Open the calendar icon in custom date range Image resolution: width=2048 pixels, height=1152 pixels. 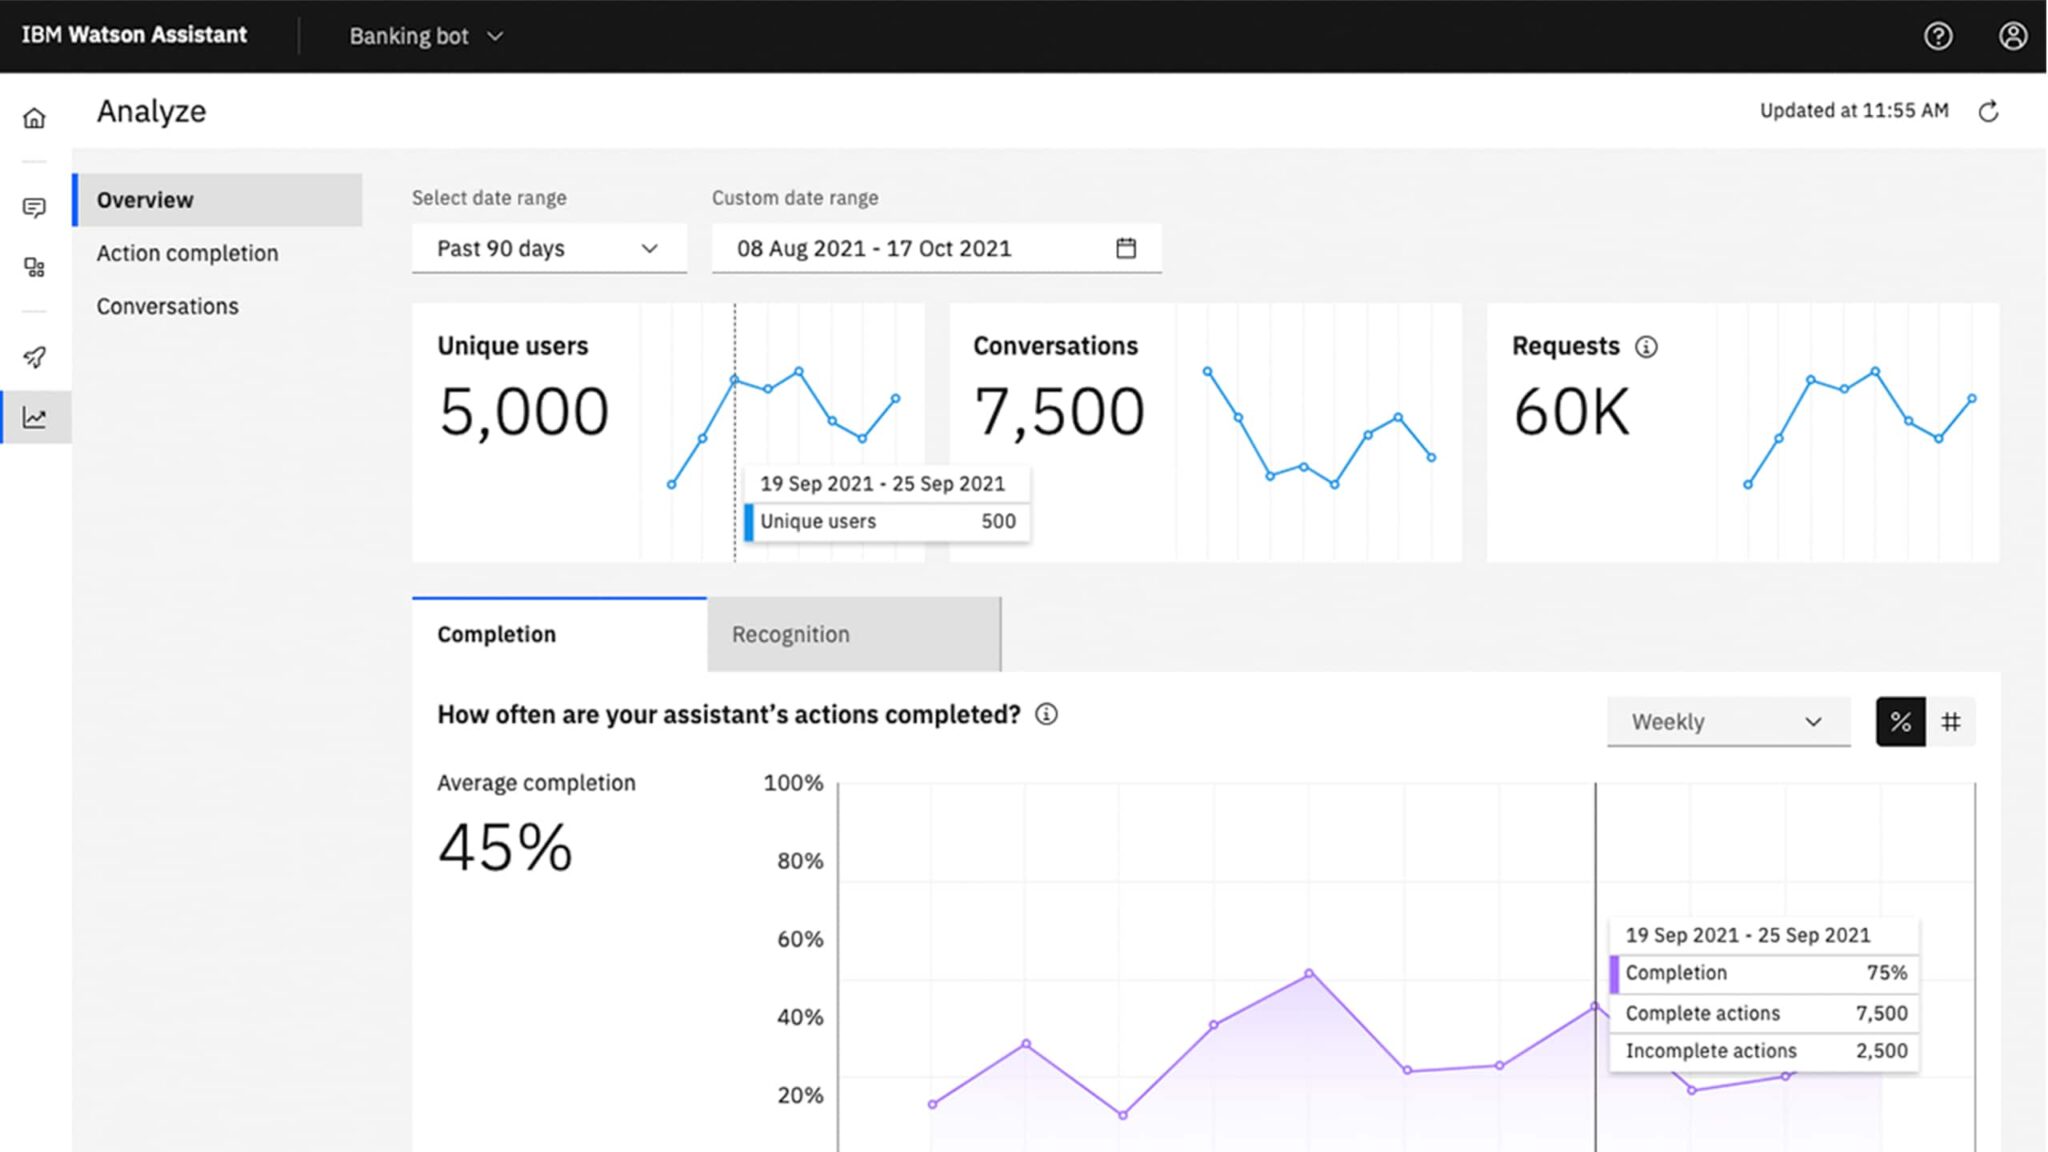click(1128, 248)
